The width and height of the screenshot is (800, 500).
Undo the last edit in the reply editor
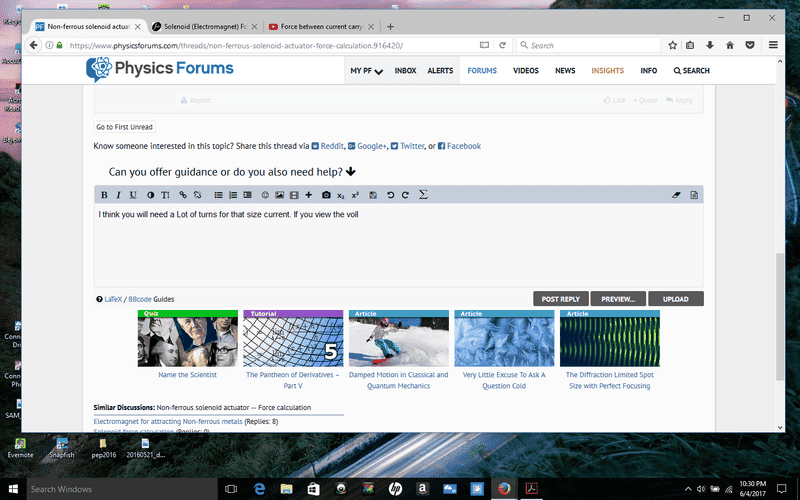point(390,194)
